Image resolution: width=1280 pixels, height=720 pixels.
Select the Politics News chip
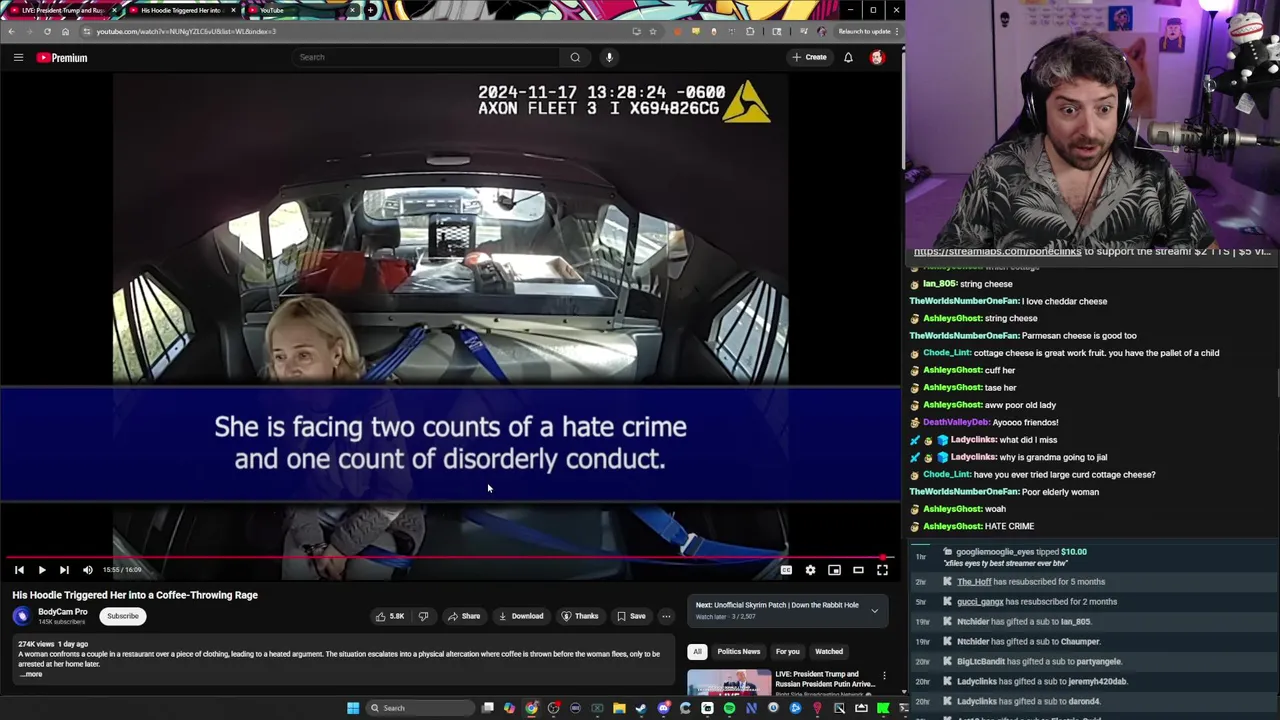738,652
